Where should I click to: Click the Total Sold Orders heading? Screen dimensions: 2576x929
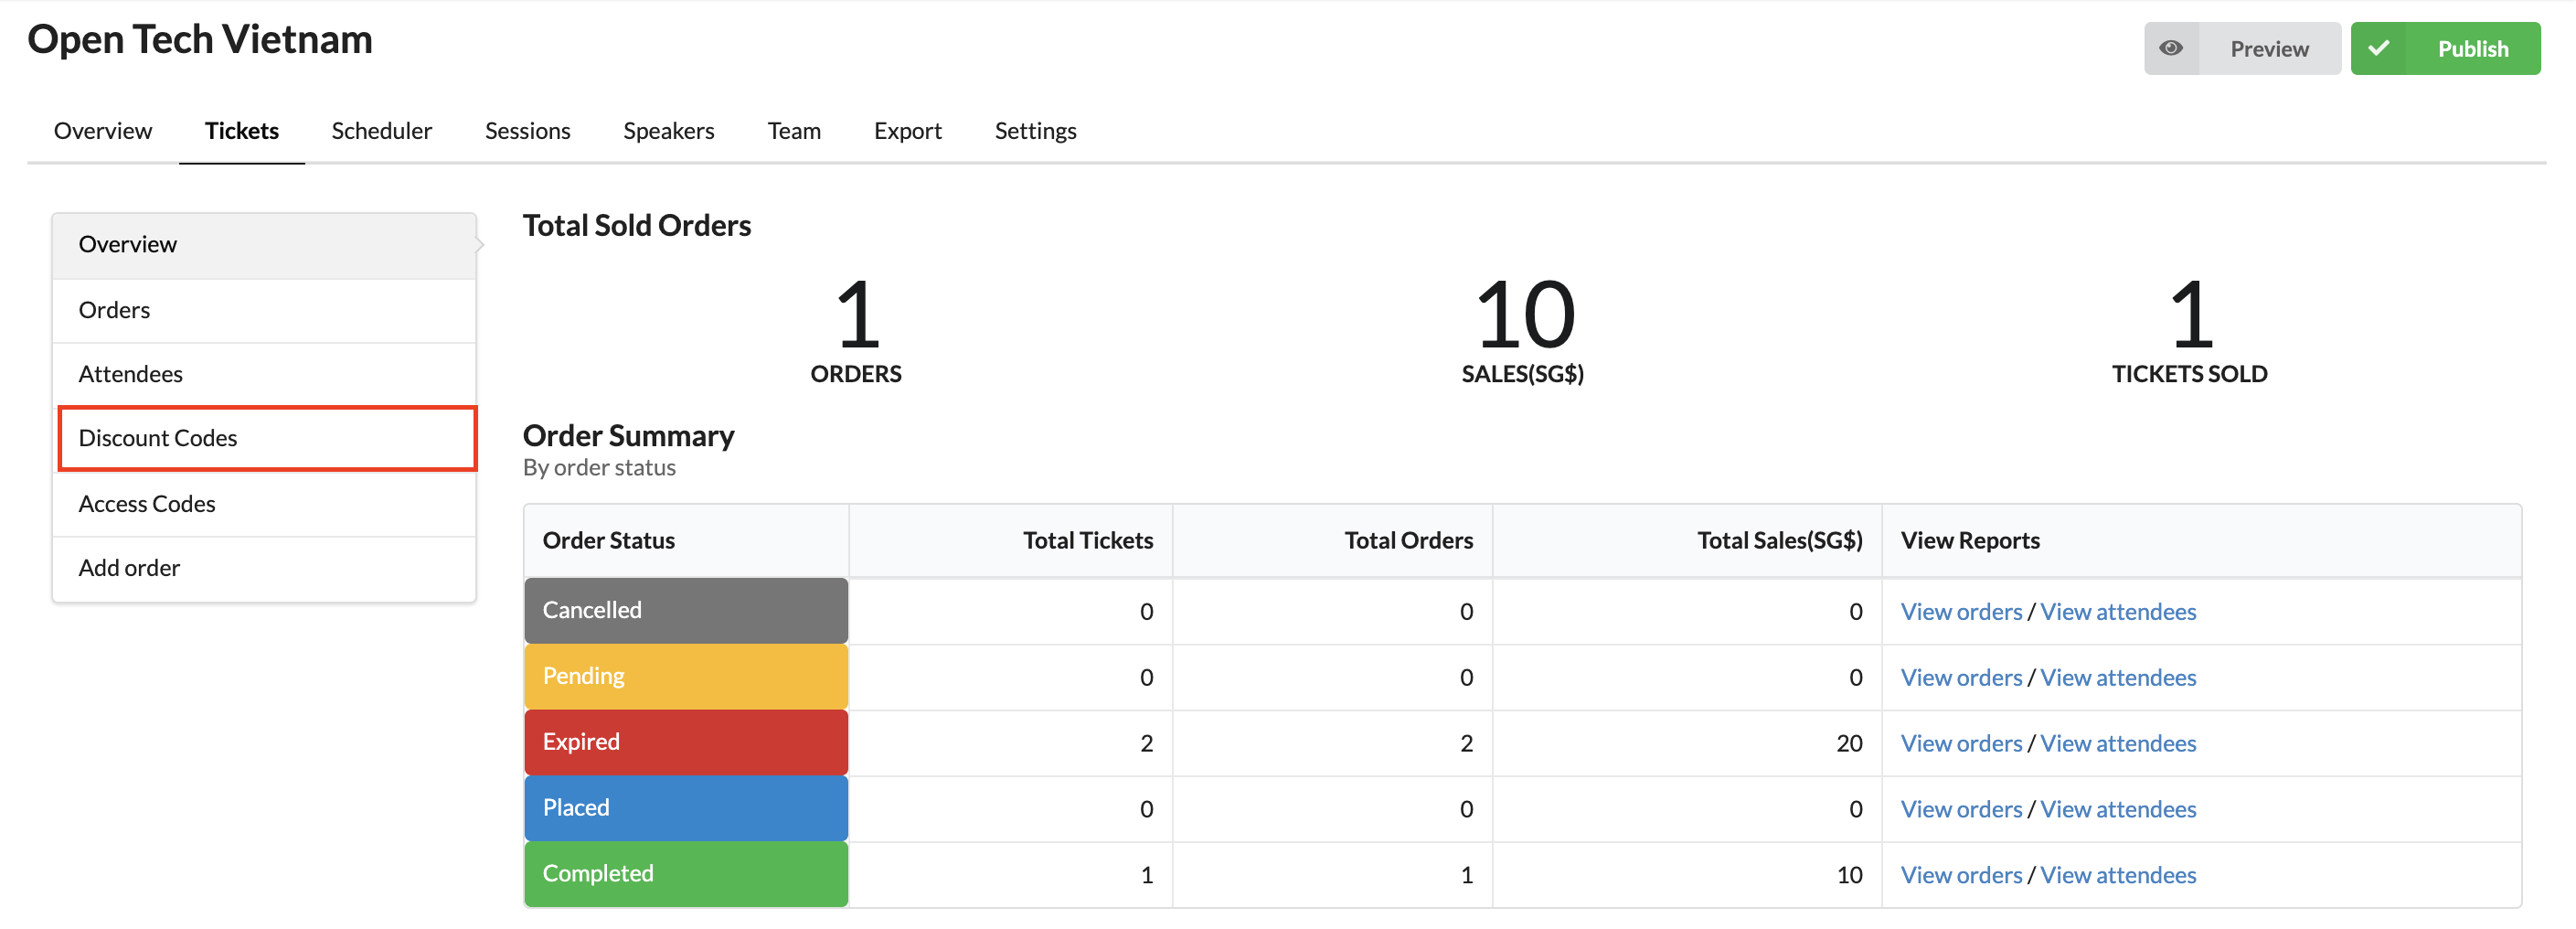click(x=636, y=226)
